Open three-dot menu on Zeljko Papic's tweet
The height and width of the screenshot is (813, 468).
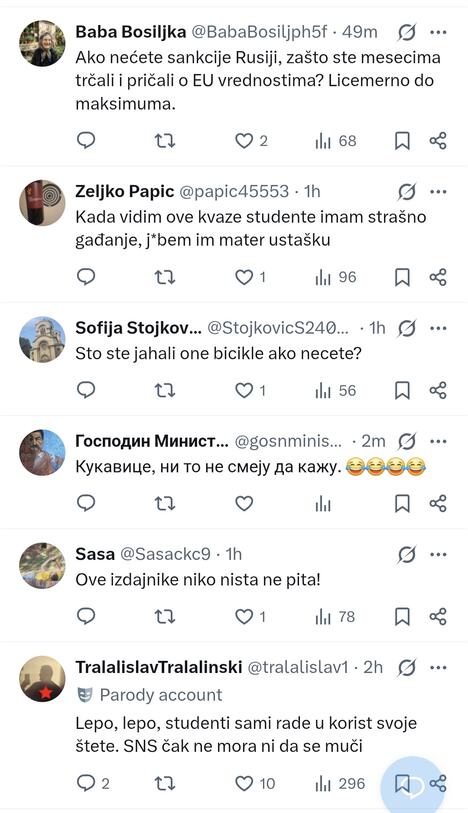pos(438,192)
